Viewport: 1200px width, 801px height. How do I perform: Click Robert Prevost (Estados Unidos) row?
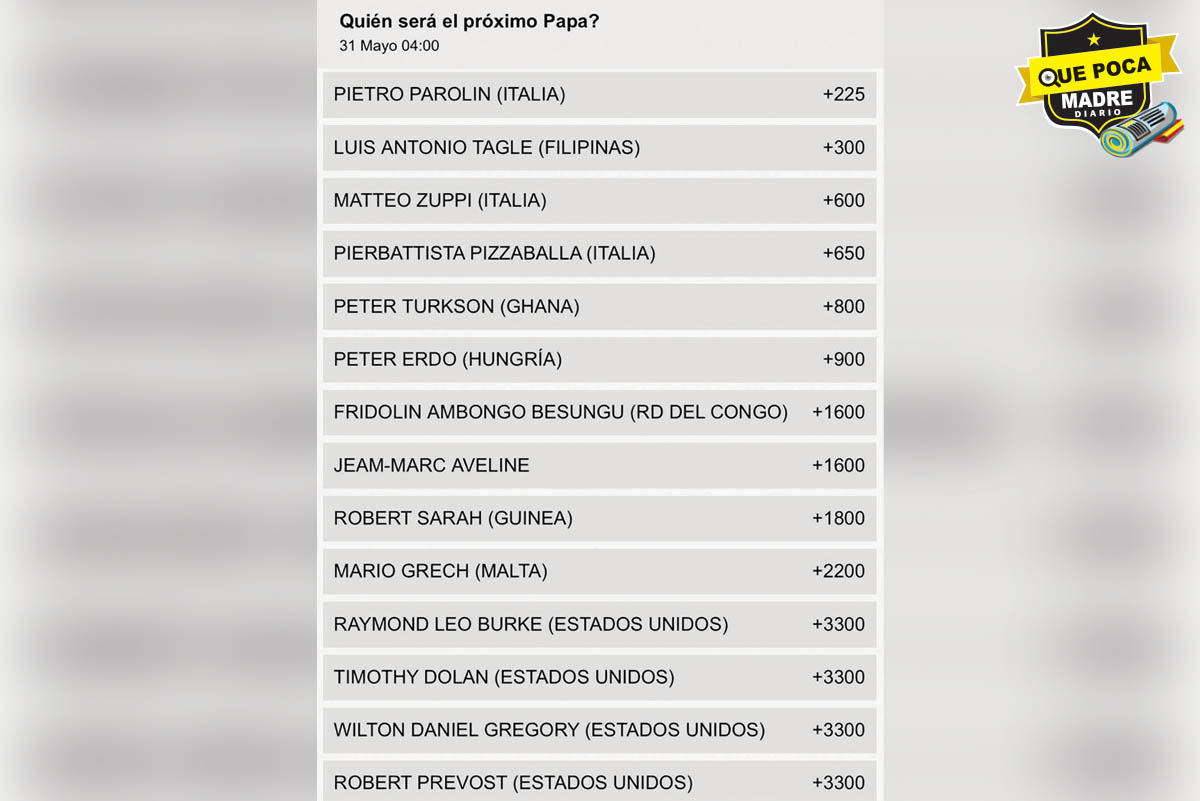pos(599,782)
